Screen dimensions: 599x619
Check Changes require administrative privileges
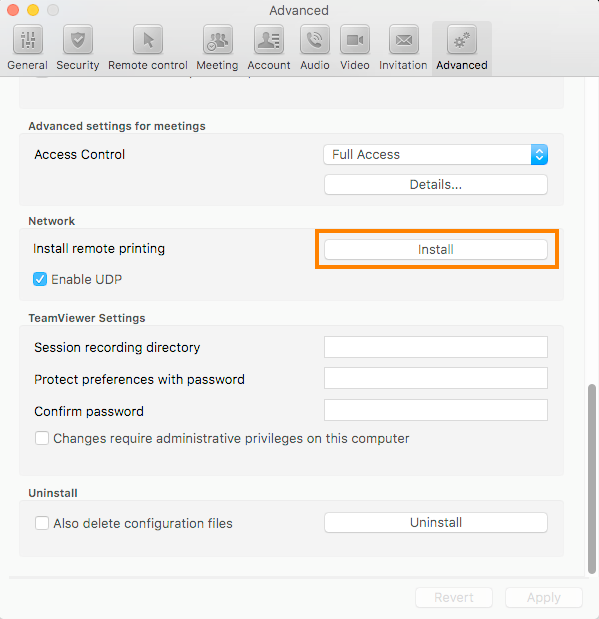[x=42, y=438]
